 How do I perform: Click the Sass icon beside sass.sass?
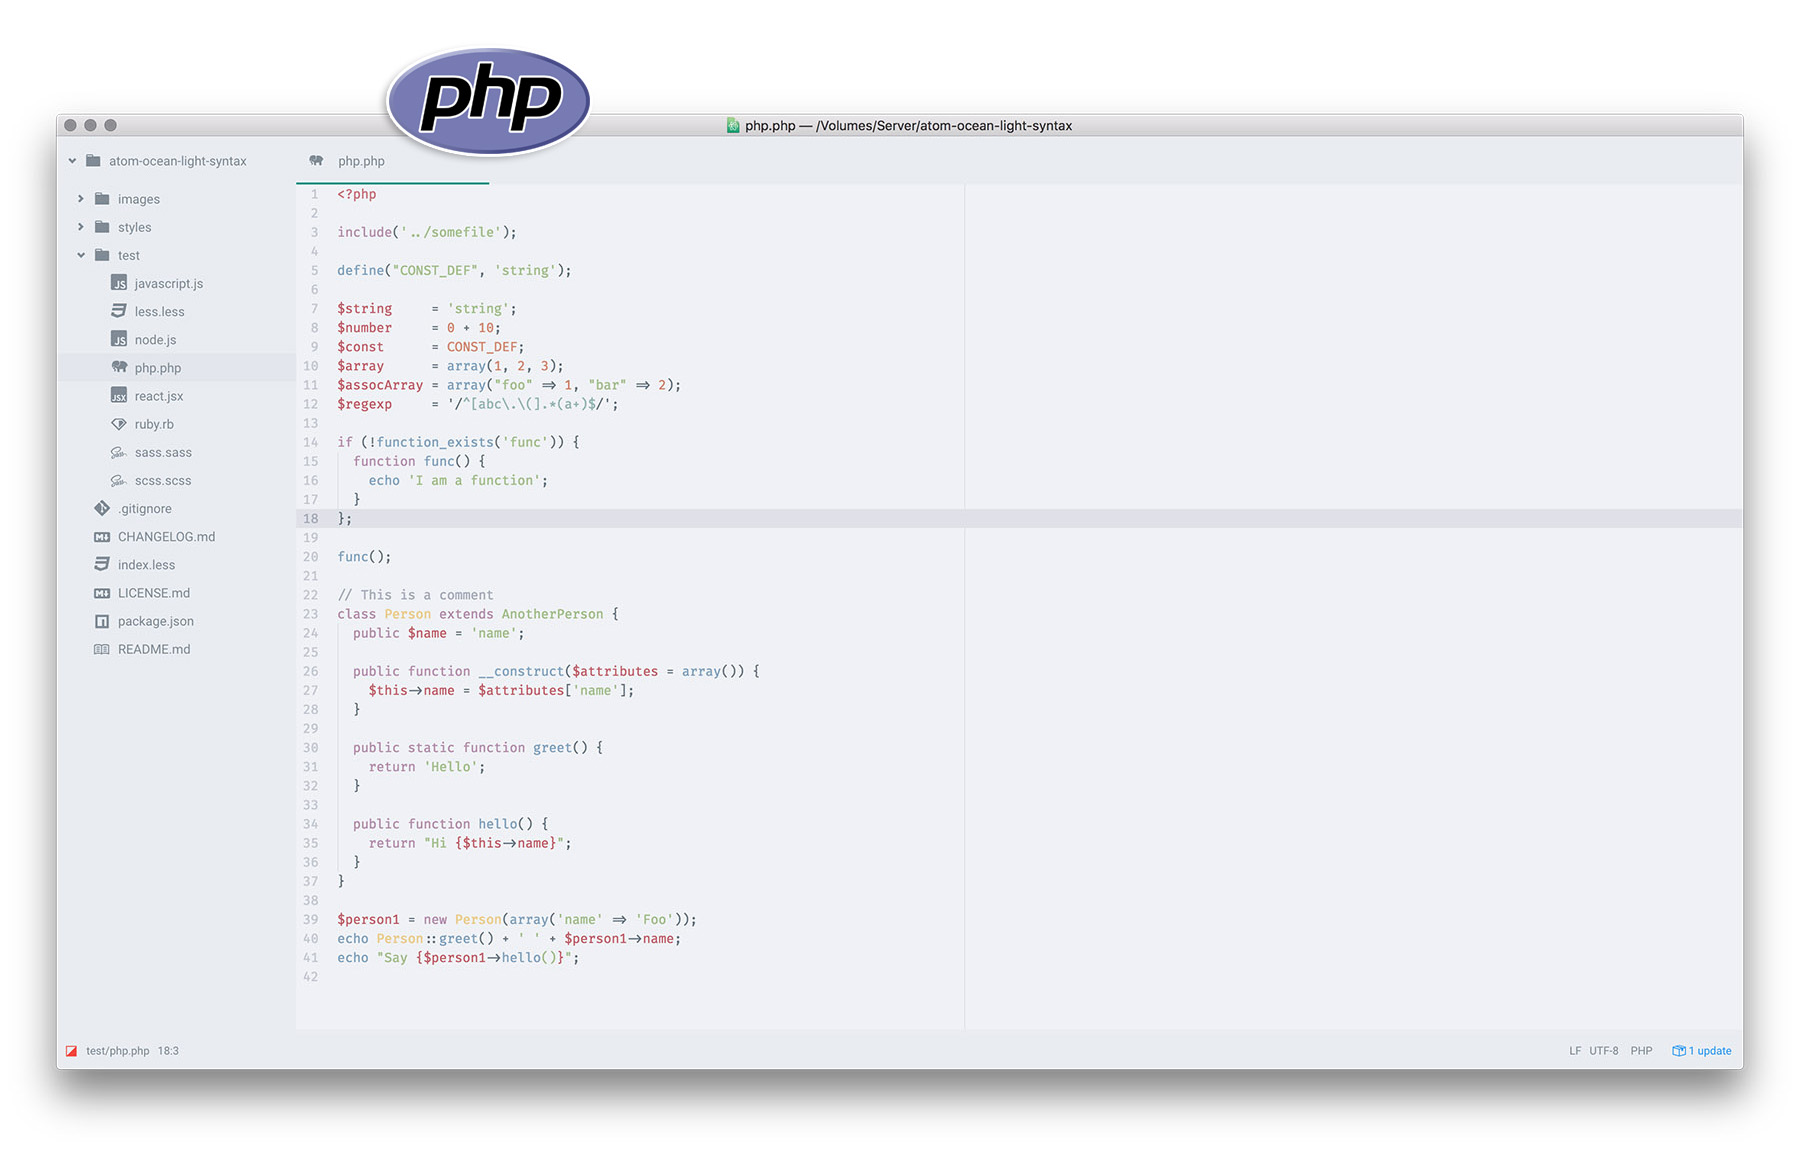[119, 452]
